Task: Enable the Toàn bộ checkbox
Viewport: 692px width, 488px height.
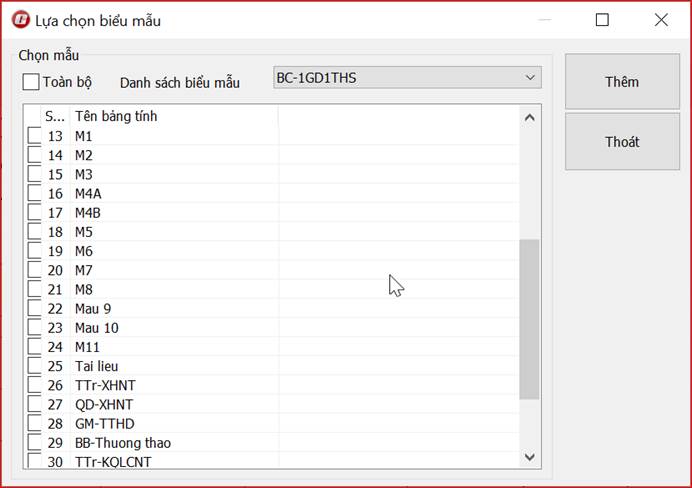Action: 31,82
